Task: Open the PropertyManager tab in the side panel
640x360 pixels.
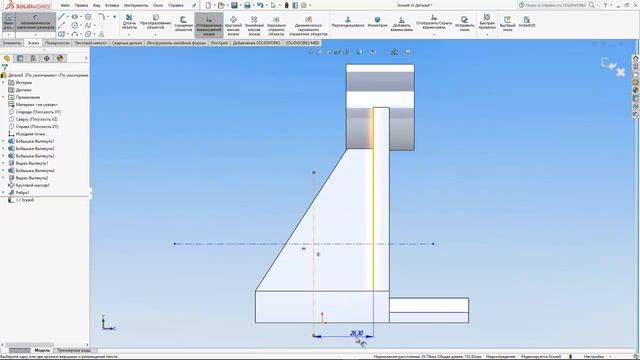Action: click(x=20, y=58)
